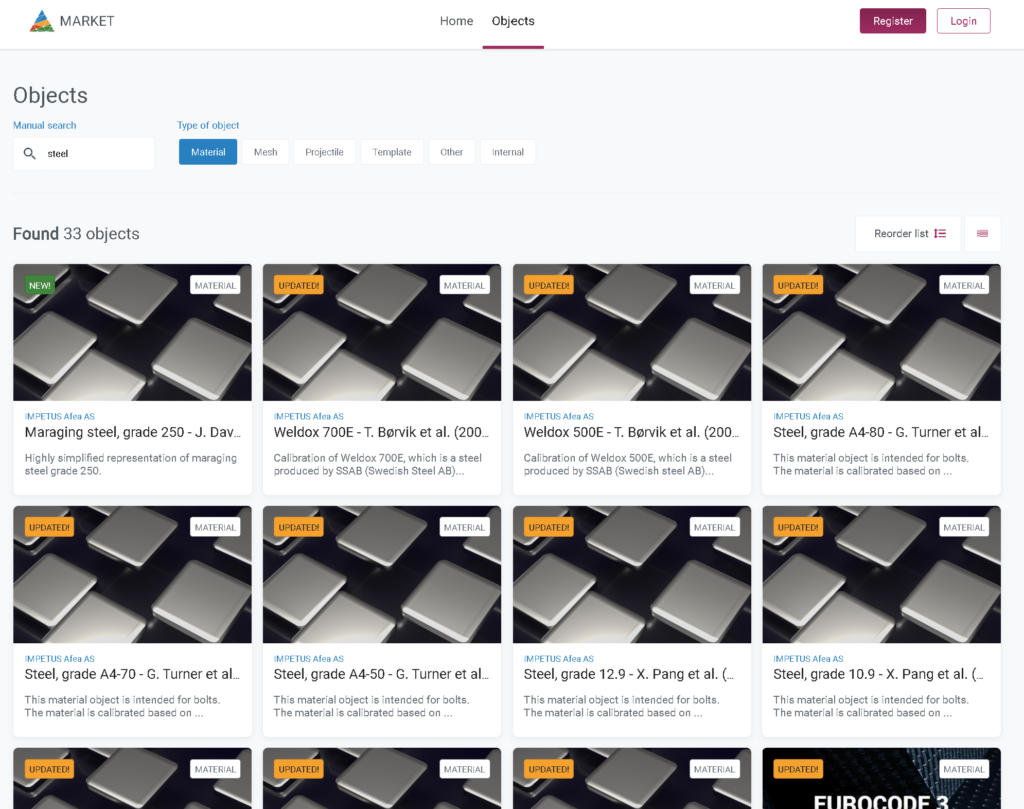Click the 'Weldox 500E - T. Børvik' title
The height and width of the screenshot is (809, 1024).
tap(632, 432)
